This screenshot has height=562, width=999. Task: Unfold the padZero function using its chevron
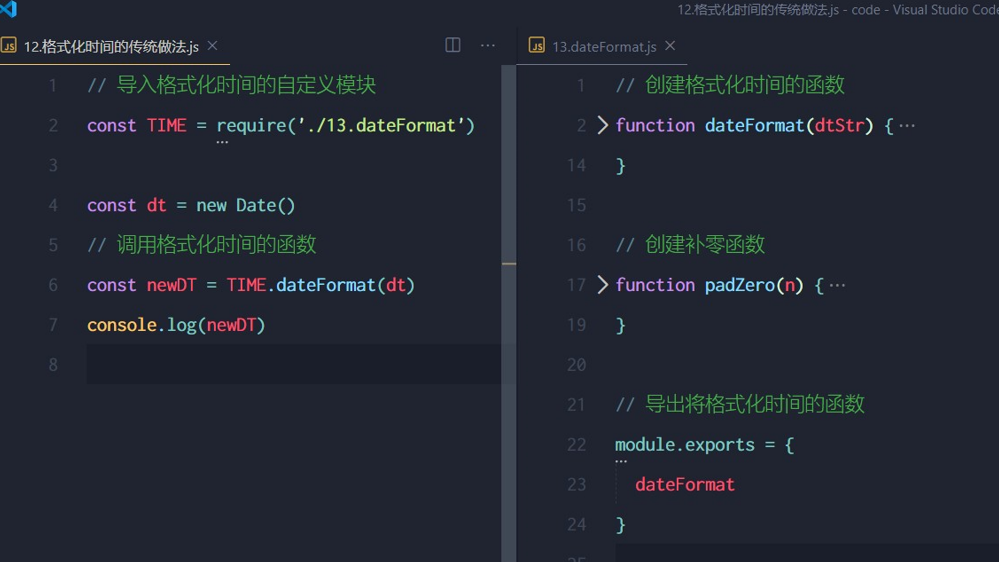602,285
